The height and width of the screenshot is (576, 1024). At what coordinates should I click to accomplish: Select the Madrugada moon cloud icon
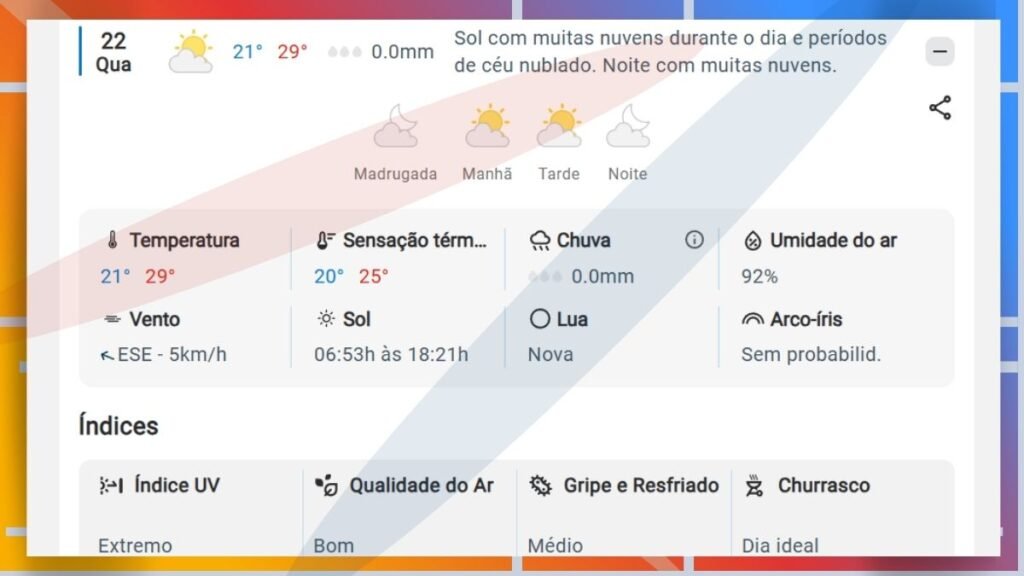click(x=395, y=128)
